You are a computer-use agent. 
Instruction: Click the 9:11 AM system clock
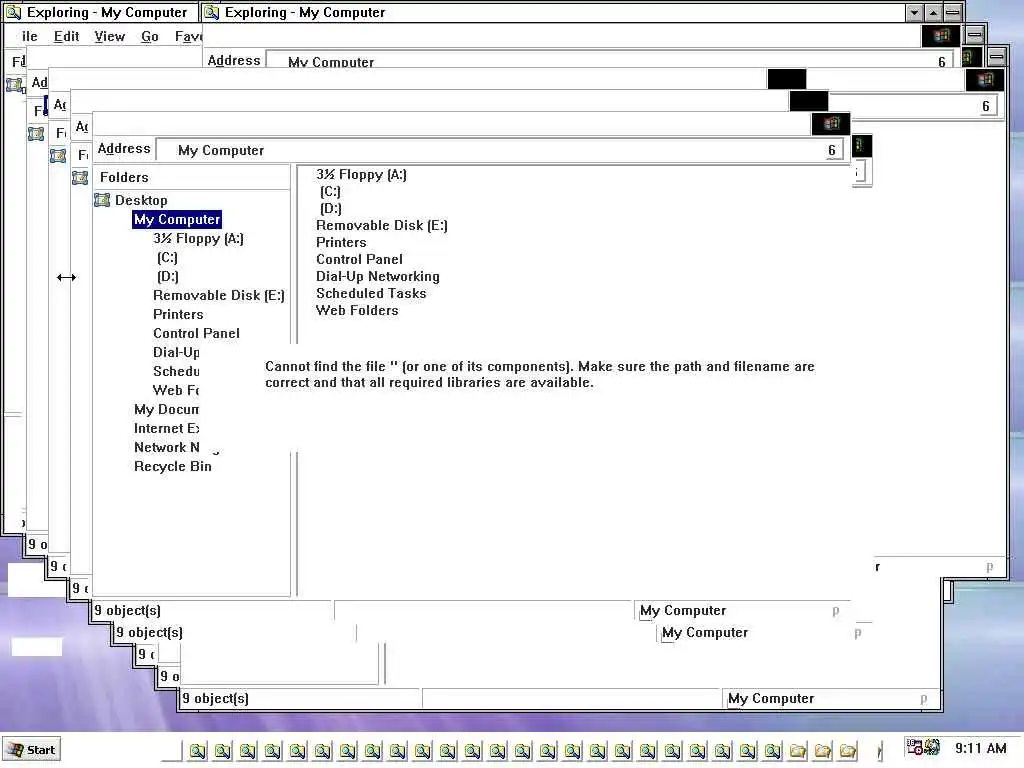tap(980, 748)
